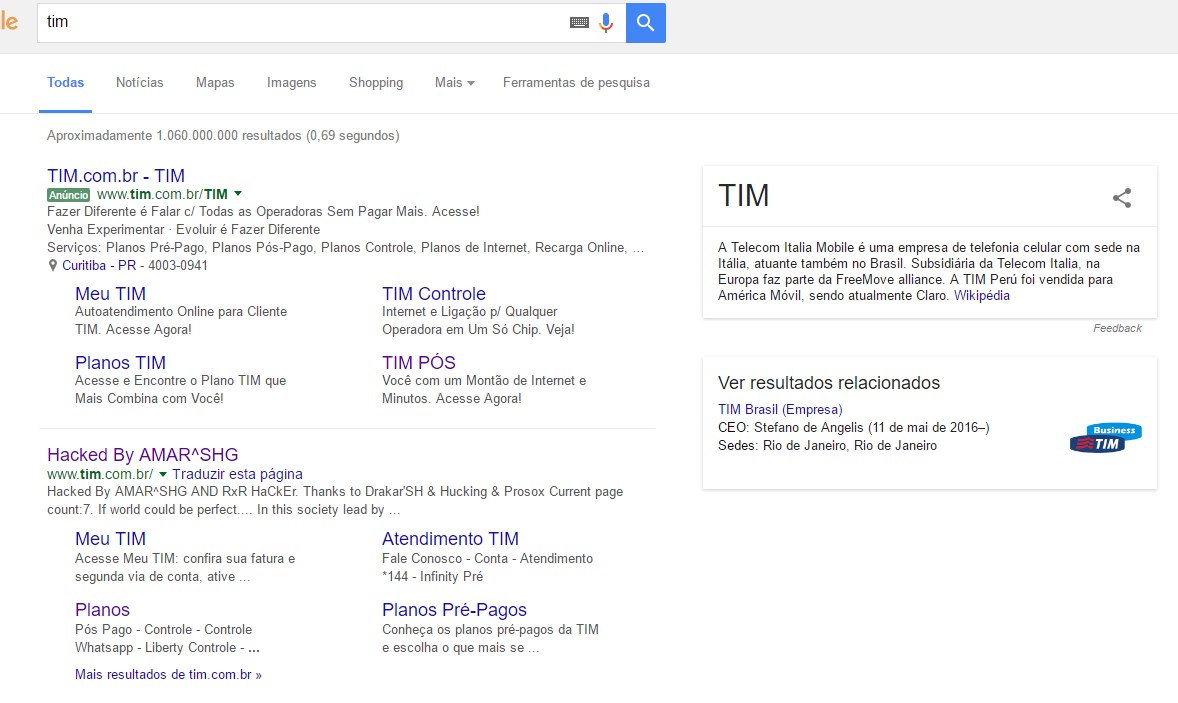Click the map pin beside Curitiba - PR
The height and width of the screenshot is (703, 1178).
tap(53, 265)
